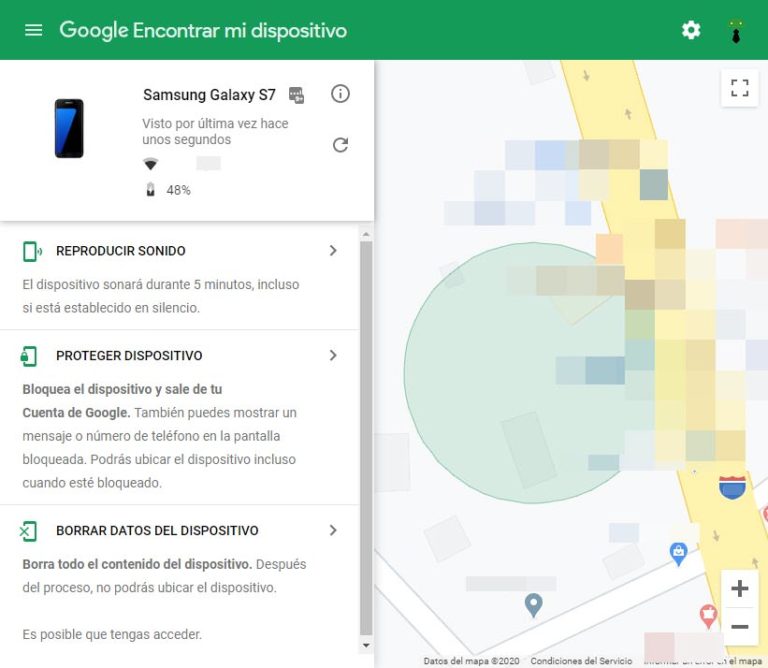Click 'Es posible que tengas acceder' text
This screenshot has height=668, width=768.
pyautogui.click(x=112, y=634)
